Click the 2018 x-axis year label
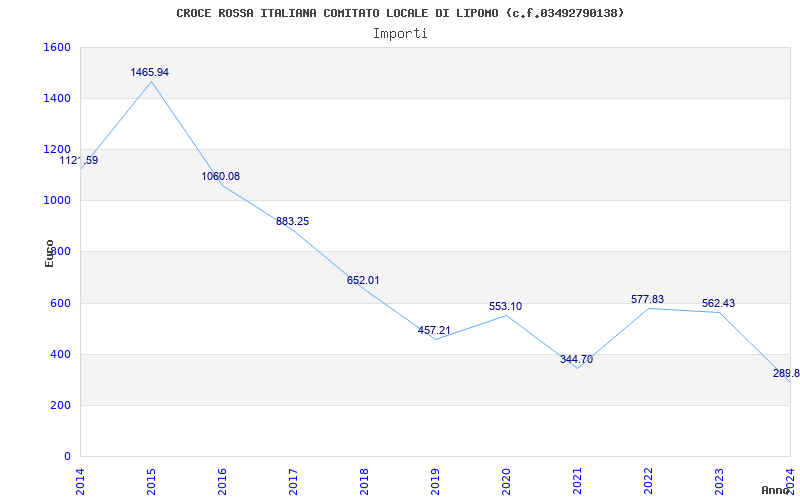This screenshot has width=800, height=500. (x=364, y=481)
